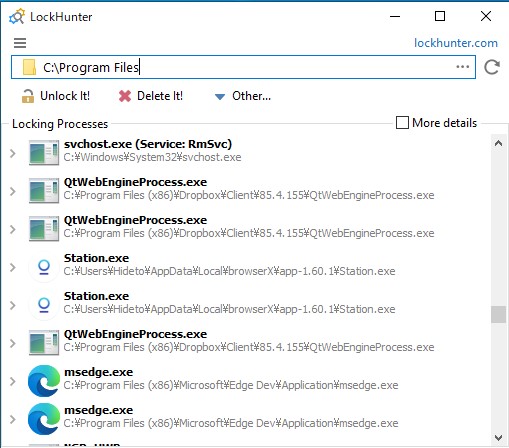
Task: Select the svchost.exe (Service: RmSvc) name
Action: (x=148, y=144)
